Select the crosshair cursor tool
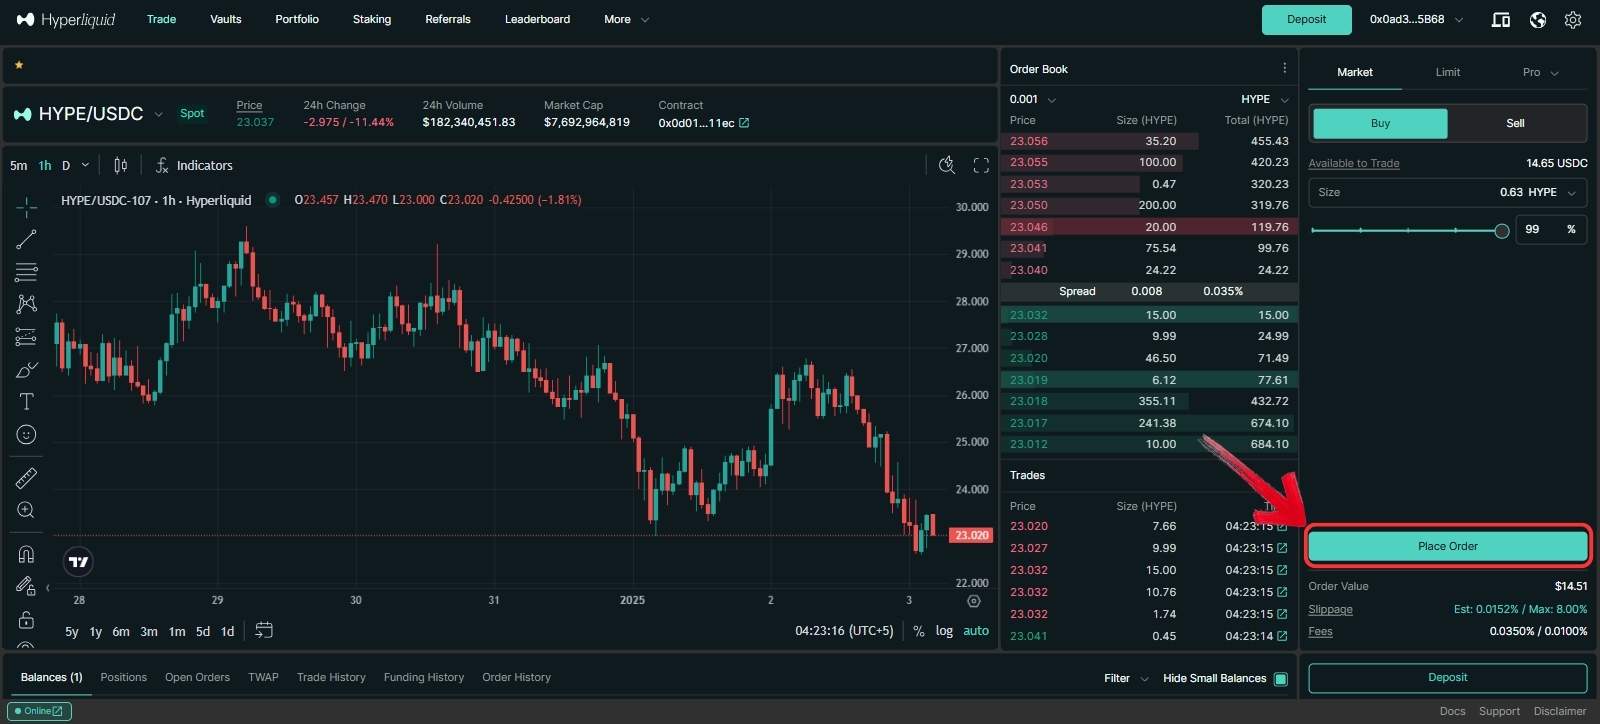 (27, 207)
